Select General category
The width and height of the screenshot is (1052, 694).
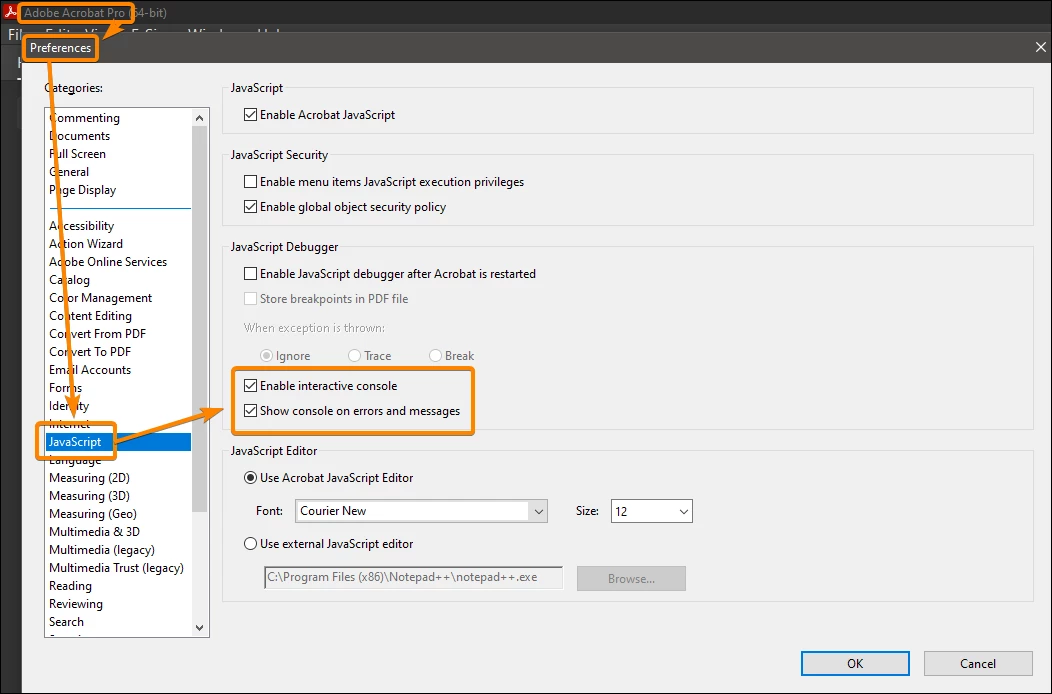(x=68, y=172)
